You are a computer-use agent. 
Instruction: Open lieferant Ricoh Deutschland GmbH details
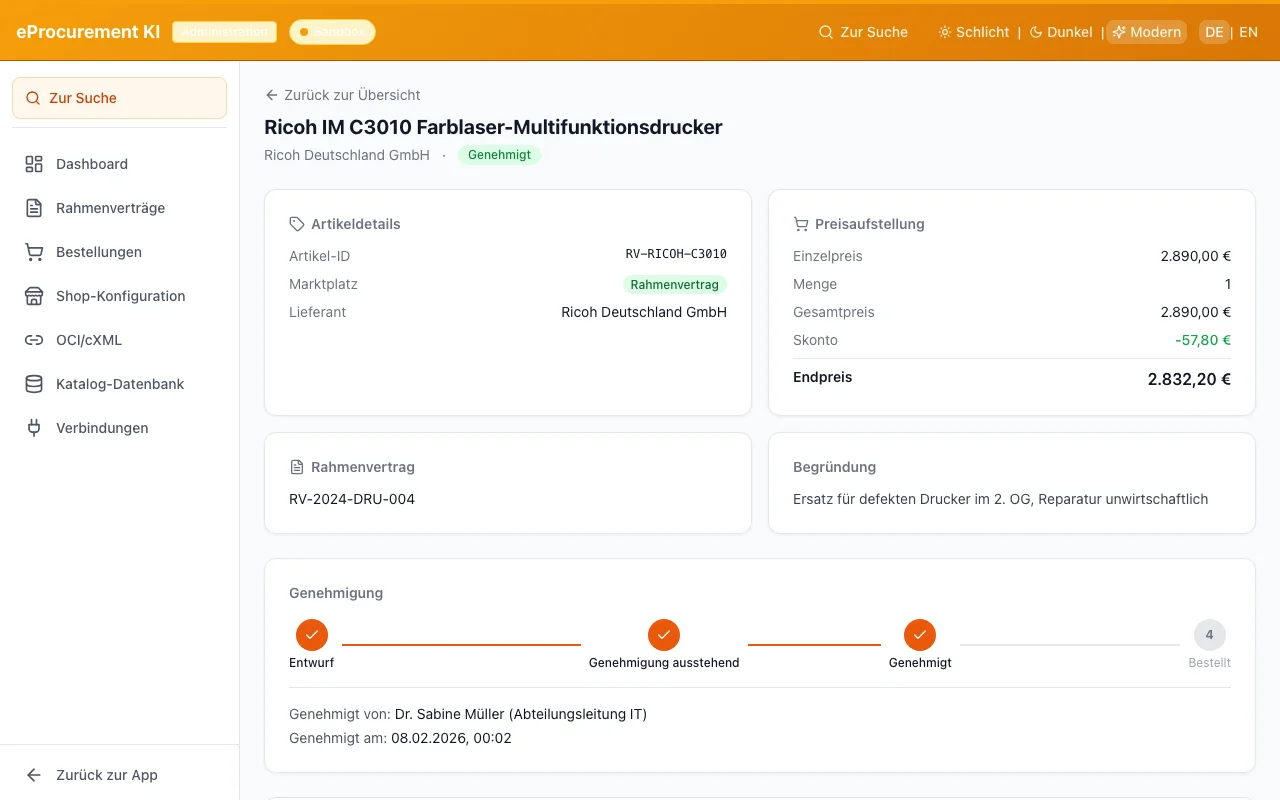pos(644,312)
